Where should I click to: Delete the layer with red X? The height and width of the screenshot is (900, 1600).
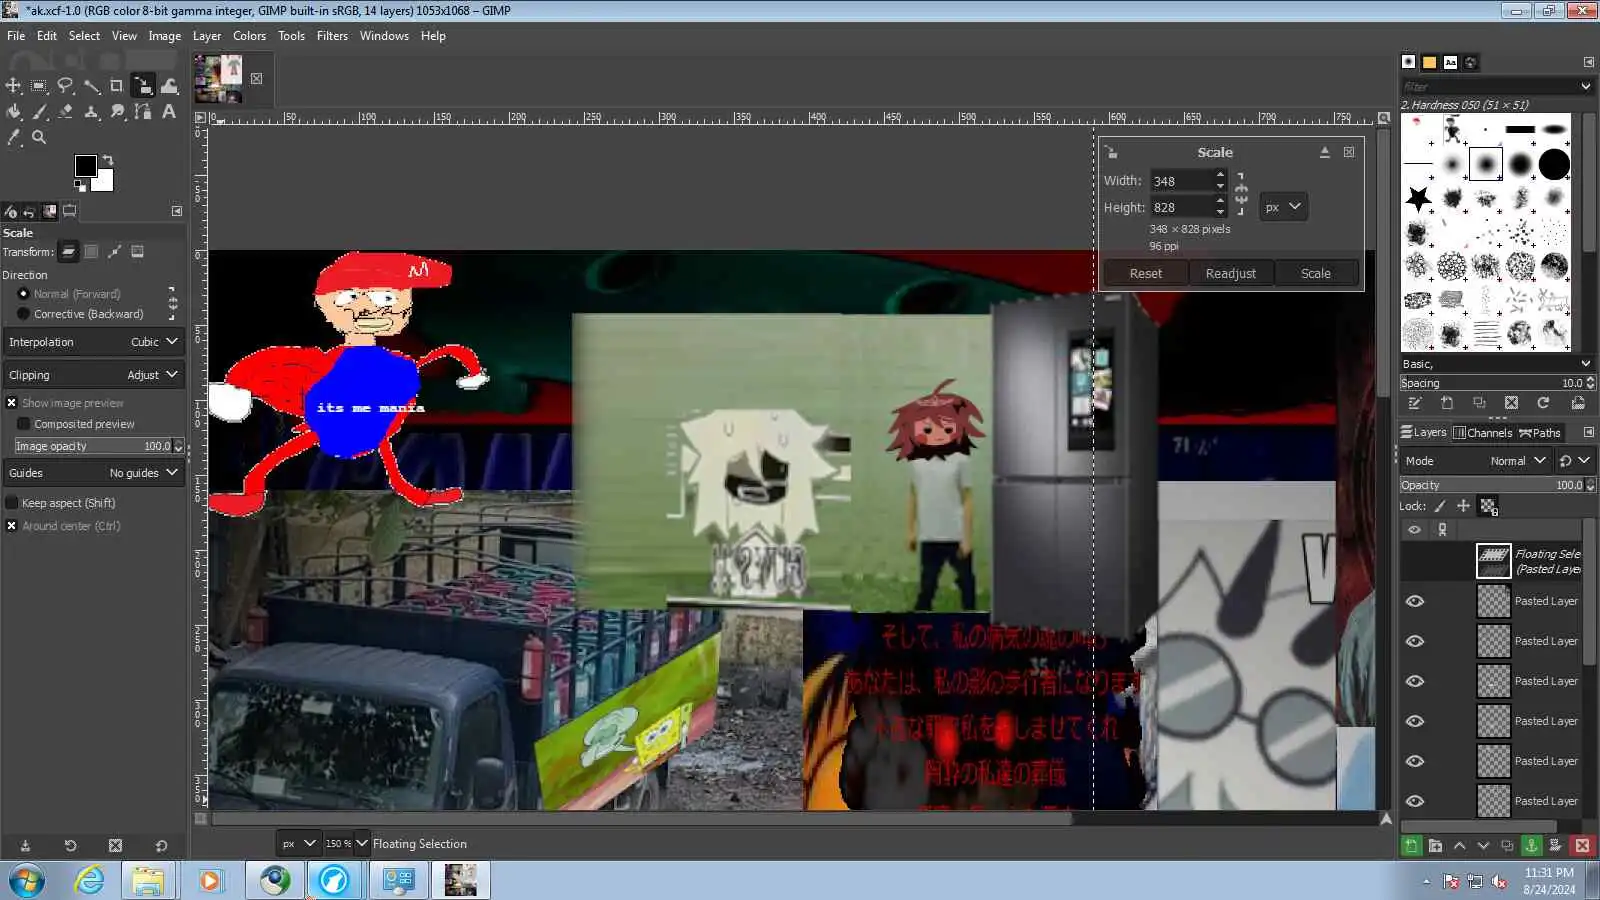(1582, 846)
